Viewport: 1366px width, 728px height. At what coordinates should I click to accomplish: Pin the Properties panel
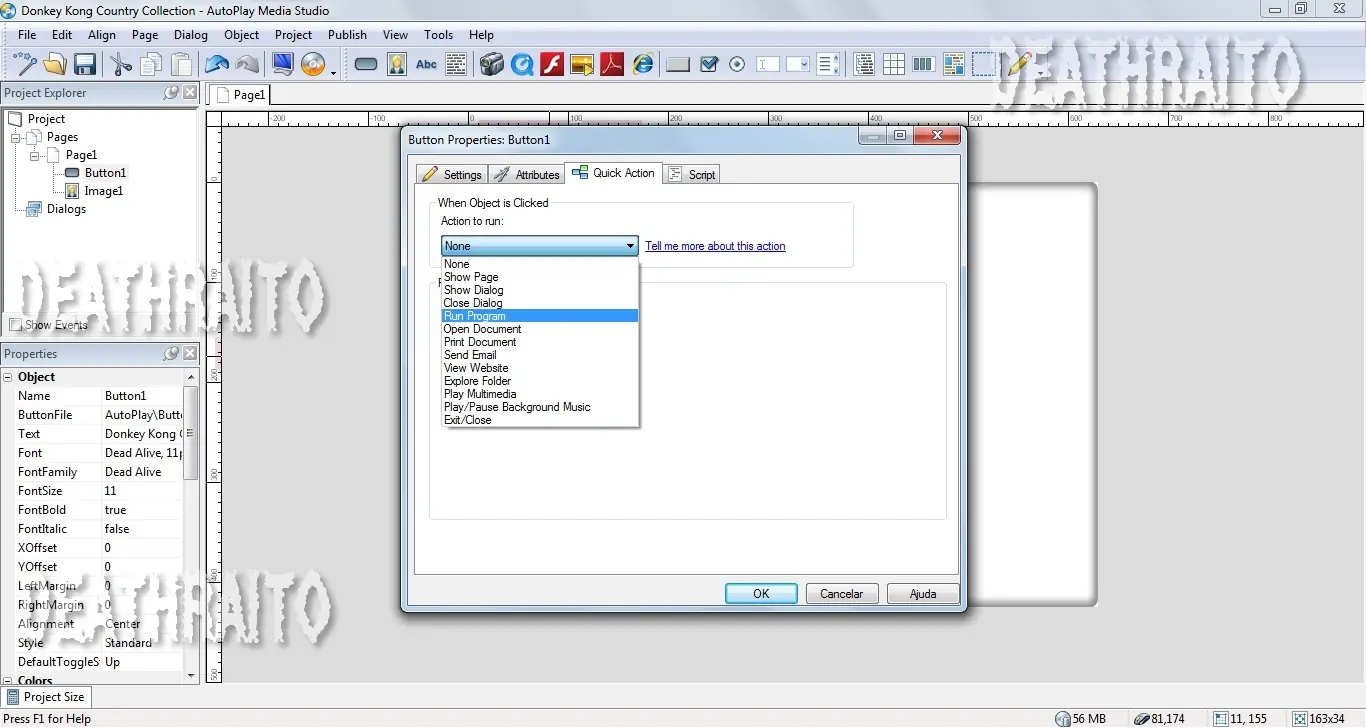171,354
